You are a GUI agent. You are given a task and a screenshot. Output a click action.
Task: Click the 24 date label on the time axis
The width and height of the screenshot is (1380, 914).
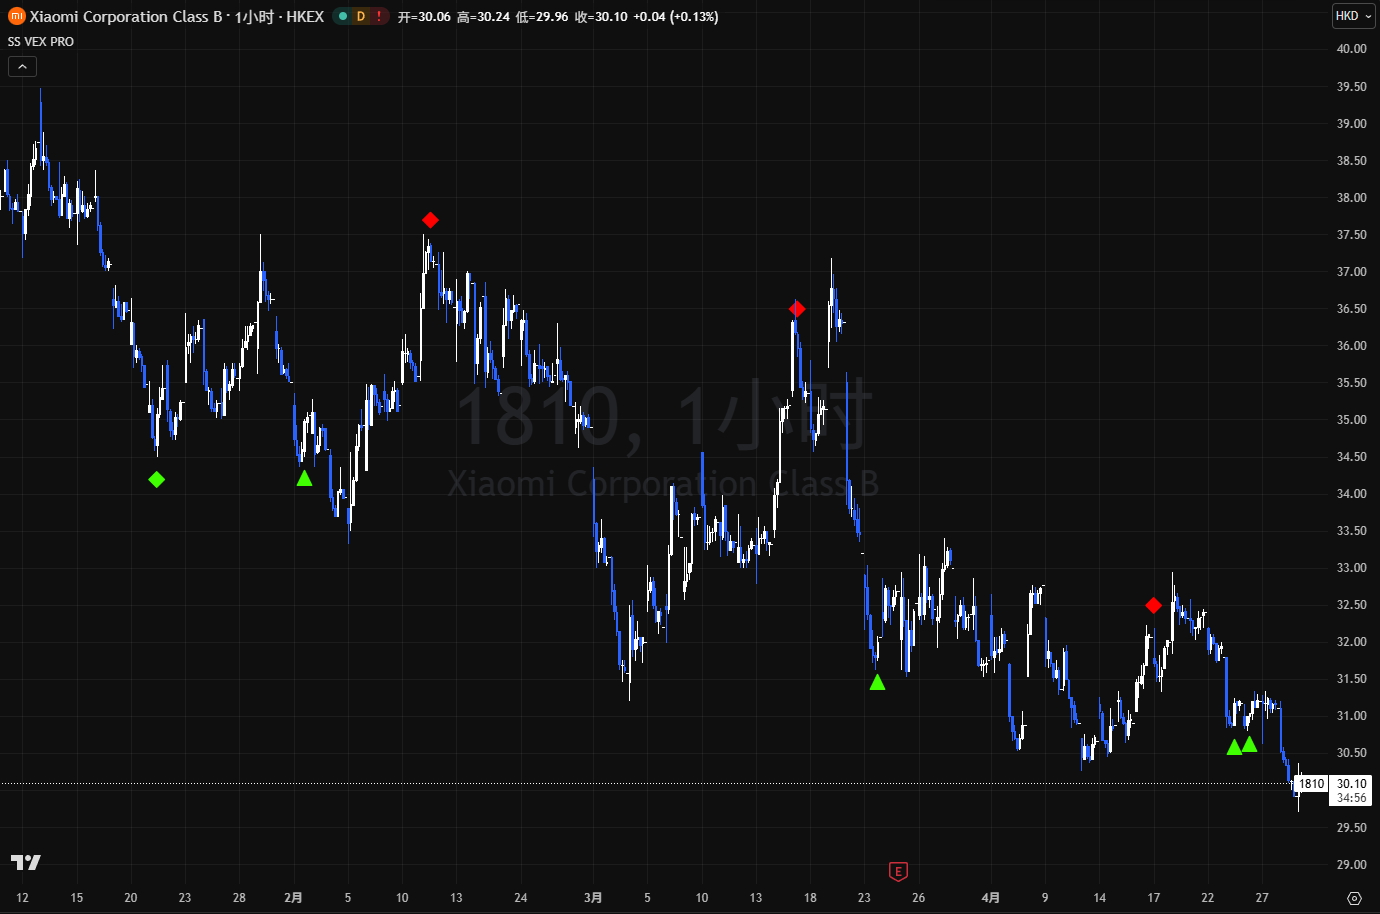click(520, 898)
